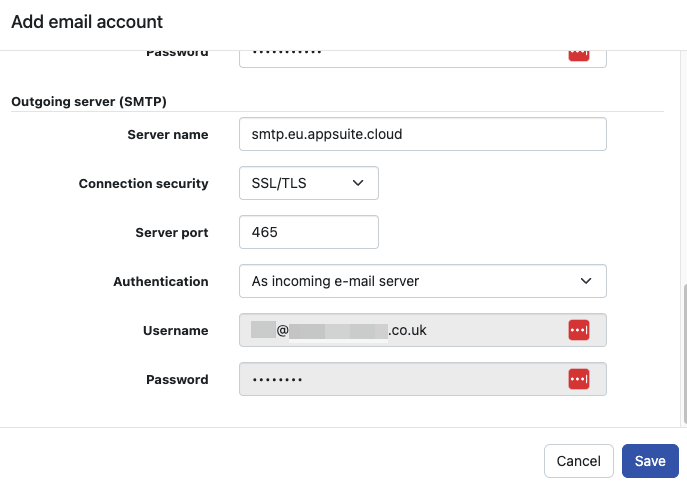Click the greyed-out SMTP Username field
Viewport: 687px width, 489px height.
point(400,330)
